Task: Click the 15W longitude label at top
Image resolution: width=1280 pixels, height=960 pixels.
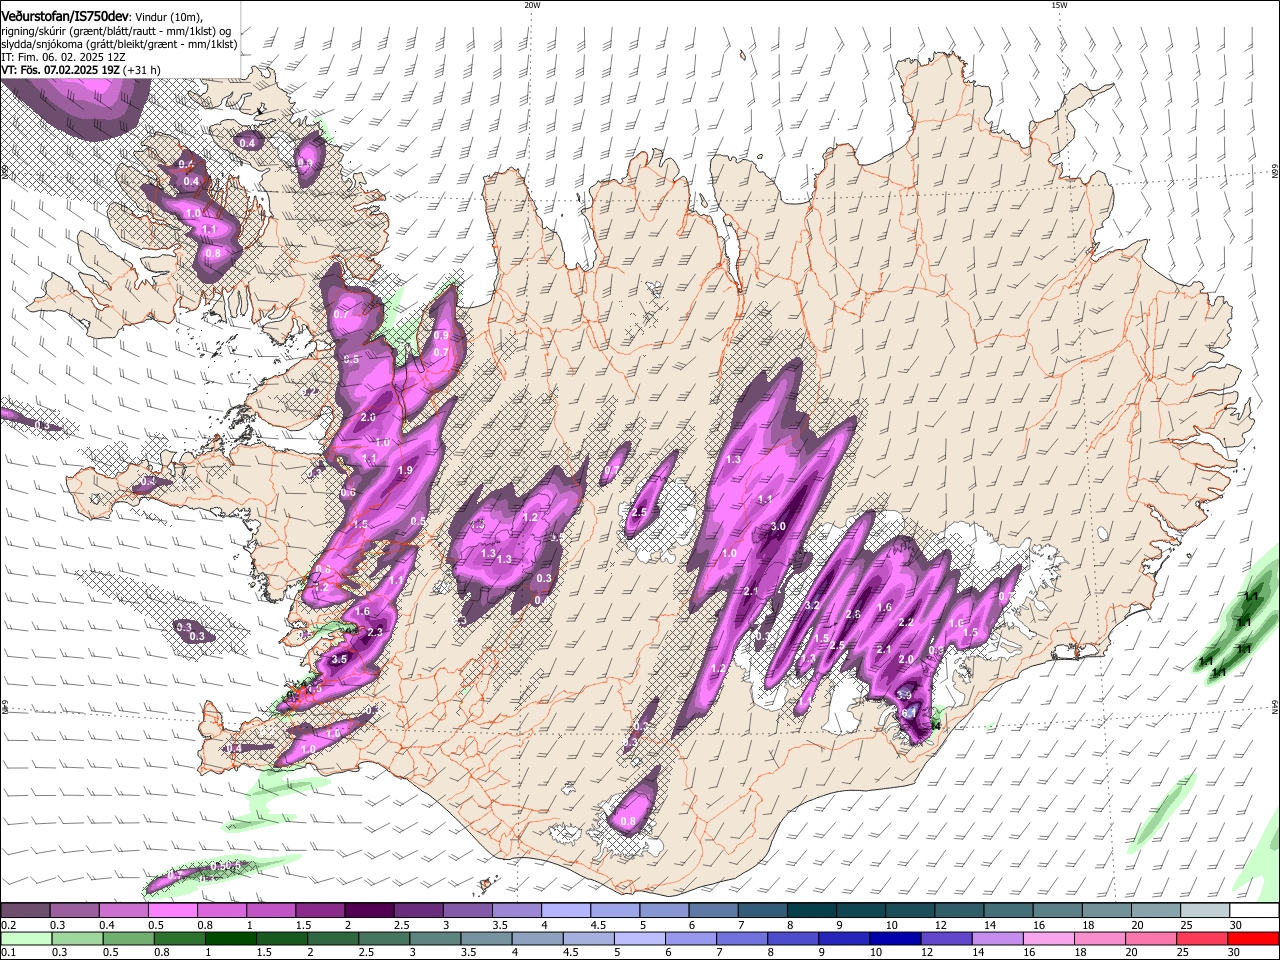Action: (x=1059, y=5)
